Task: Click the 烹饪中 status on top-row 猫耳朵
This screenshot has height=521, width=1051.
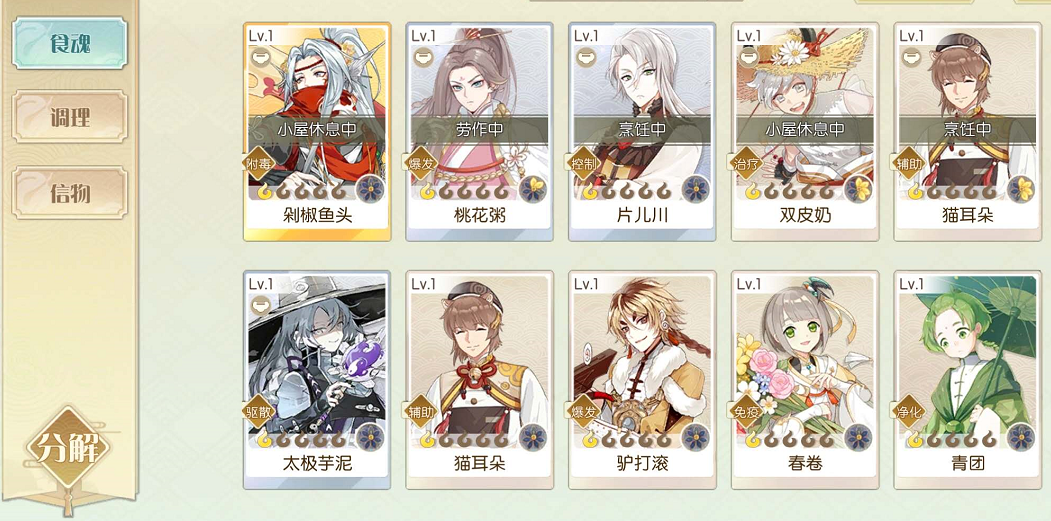Action: click(x=968, y=129)
